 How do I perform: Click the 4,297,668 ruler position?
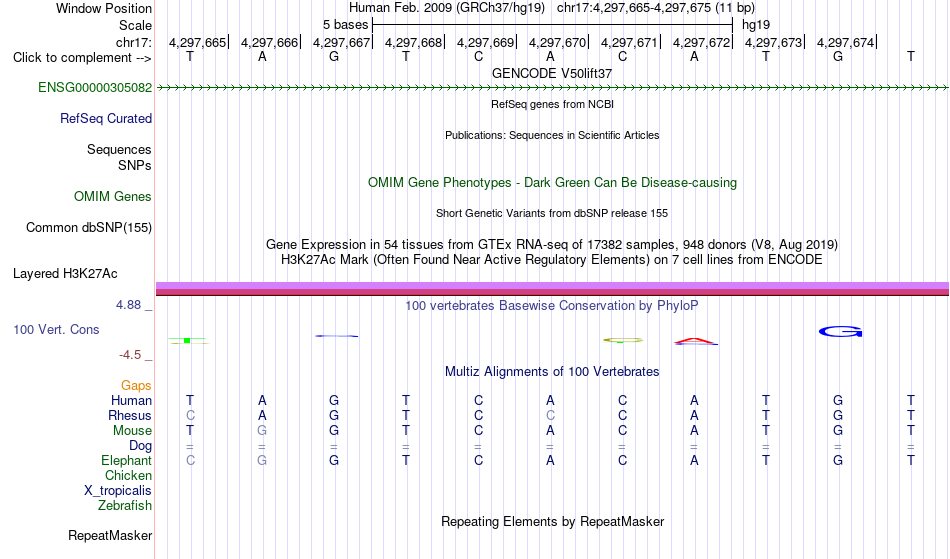(x=413, y=42)
